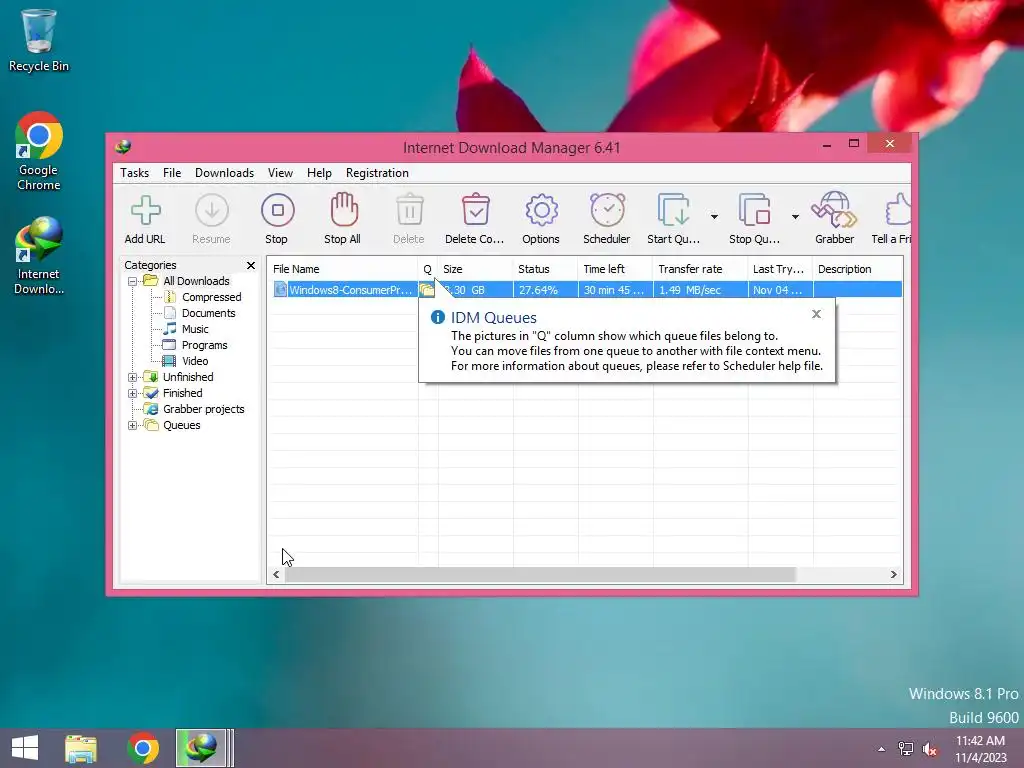This screenshot has width=1024, height=768.
Task: Click the greyed Delete trash icon
Action: tap(409, 210)
